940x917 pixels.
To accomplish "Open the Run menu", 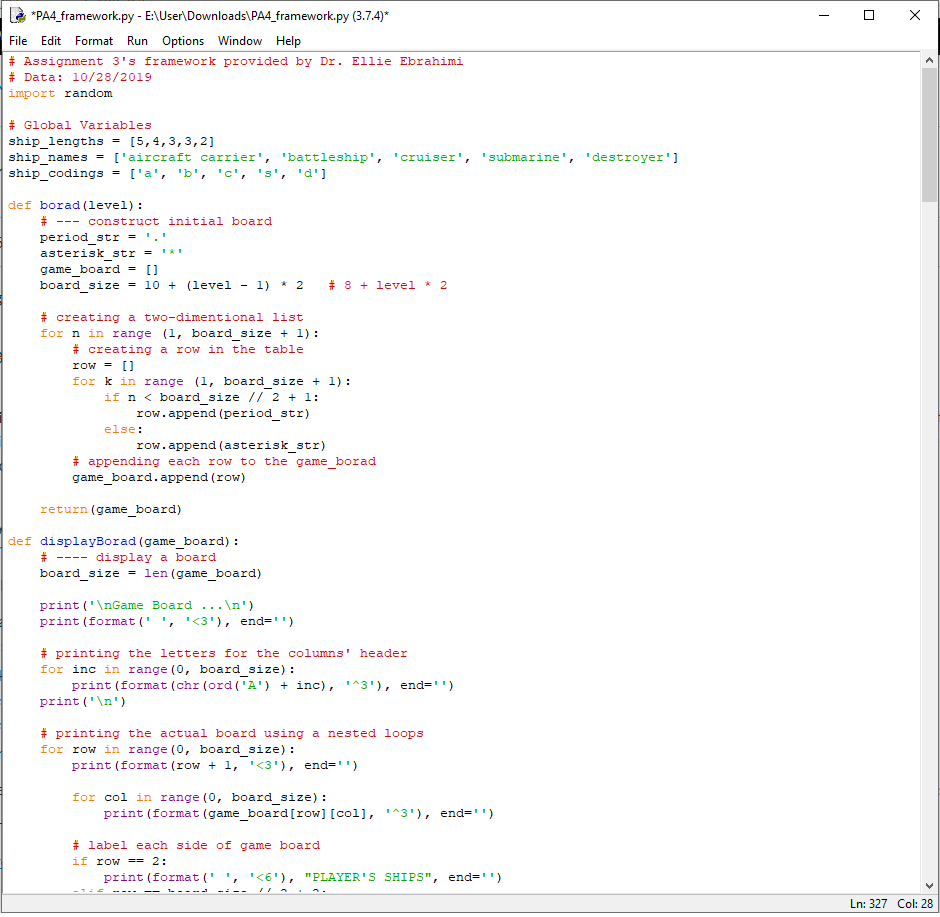I will 137,41.
